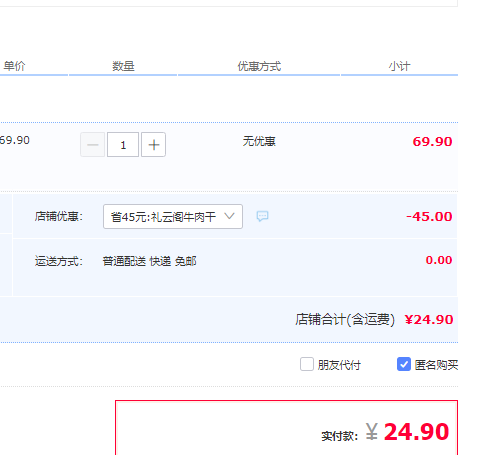
Task: Open the 省45元 store discount dropdown
Action: tap(173, 217)
